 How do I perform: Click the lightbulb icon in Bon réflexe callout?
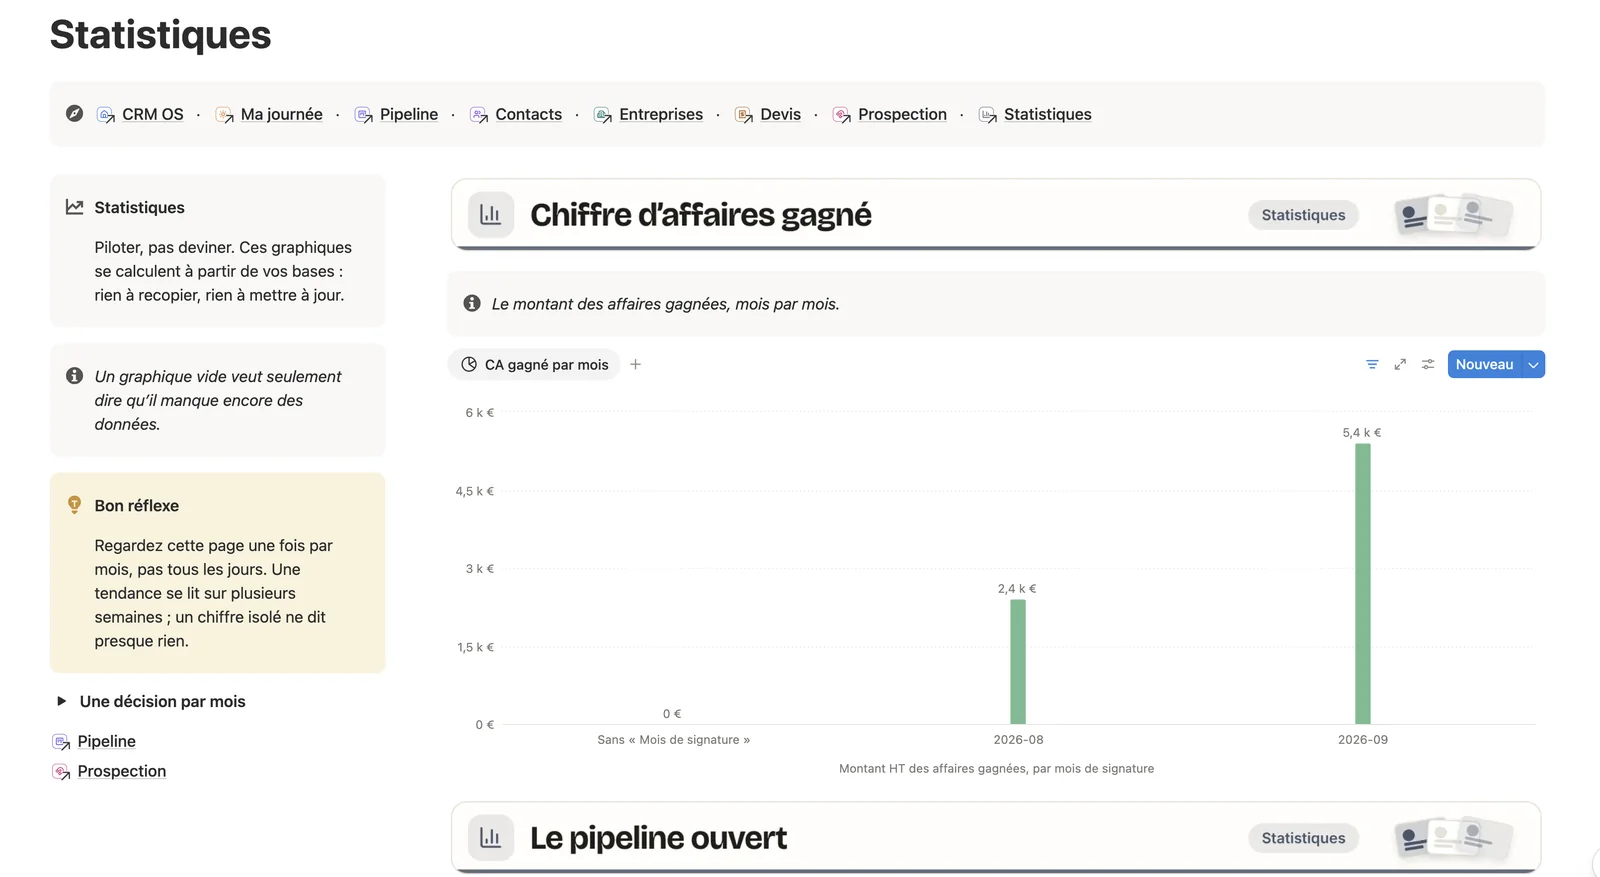point(74,505)
